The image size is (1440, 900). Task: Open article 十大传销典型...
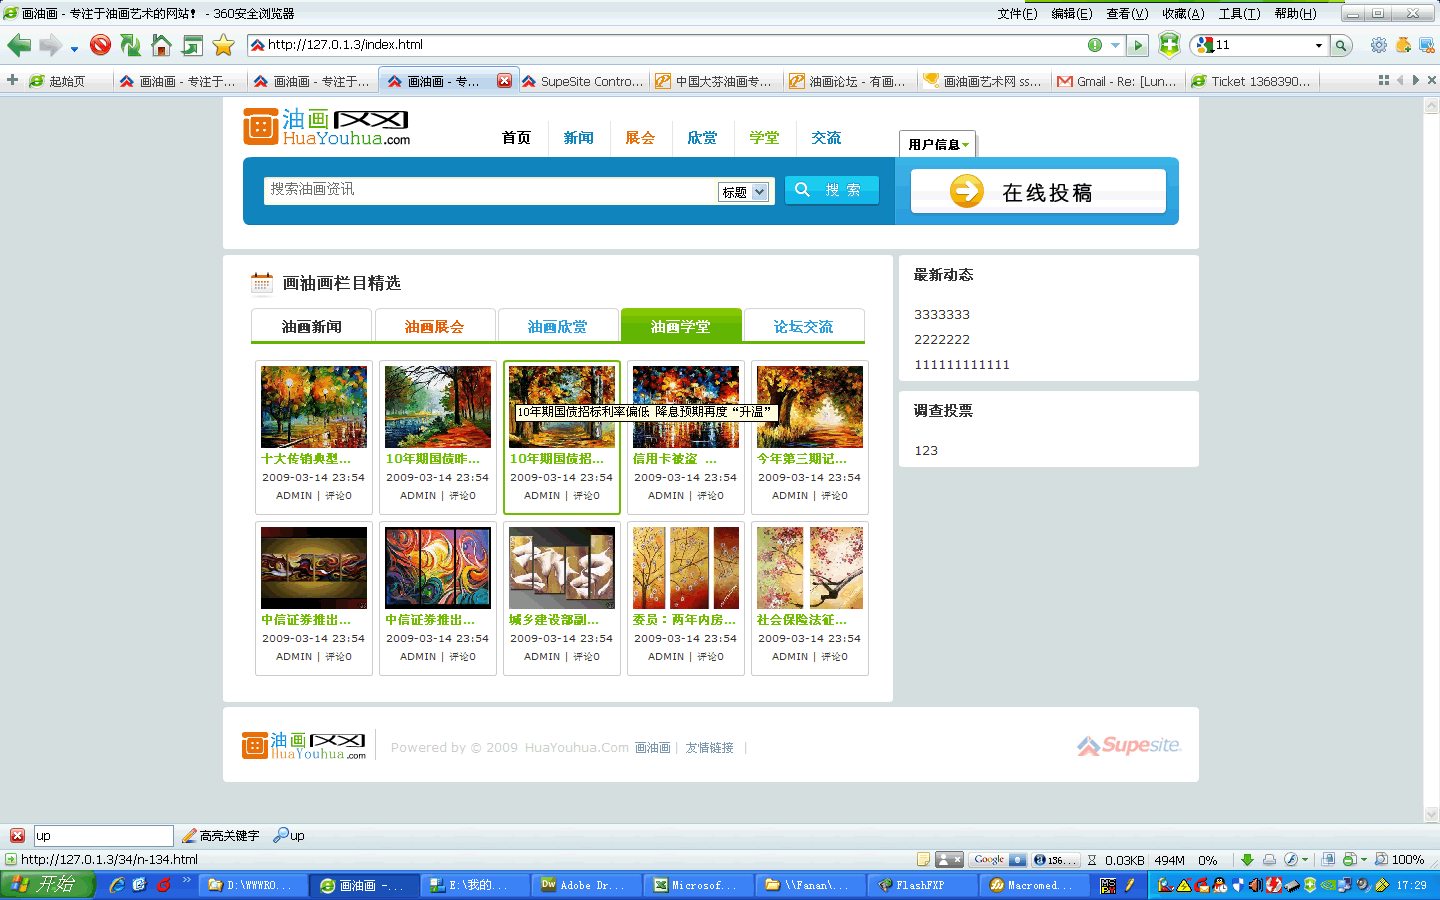point(306,458)
